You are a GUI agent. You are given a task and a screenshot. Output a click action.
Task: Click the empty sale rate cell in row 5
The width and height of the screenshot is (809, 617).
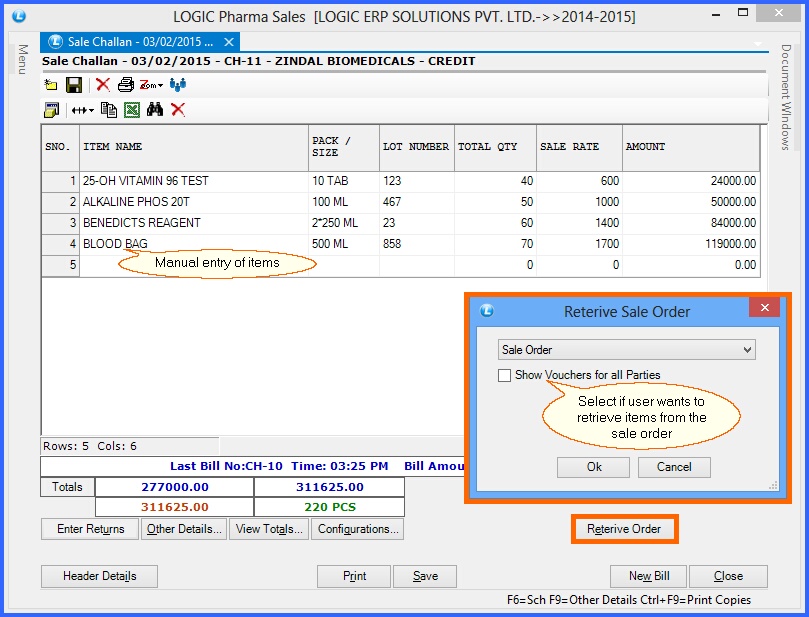(x=579, y=265)
